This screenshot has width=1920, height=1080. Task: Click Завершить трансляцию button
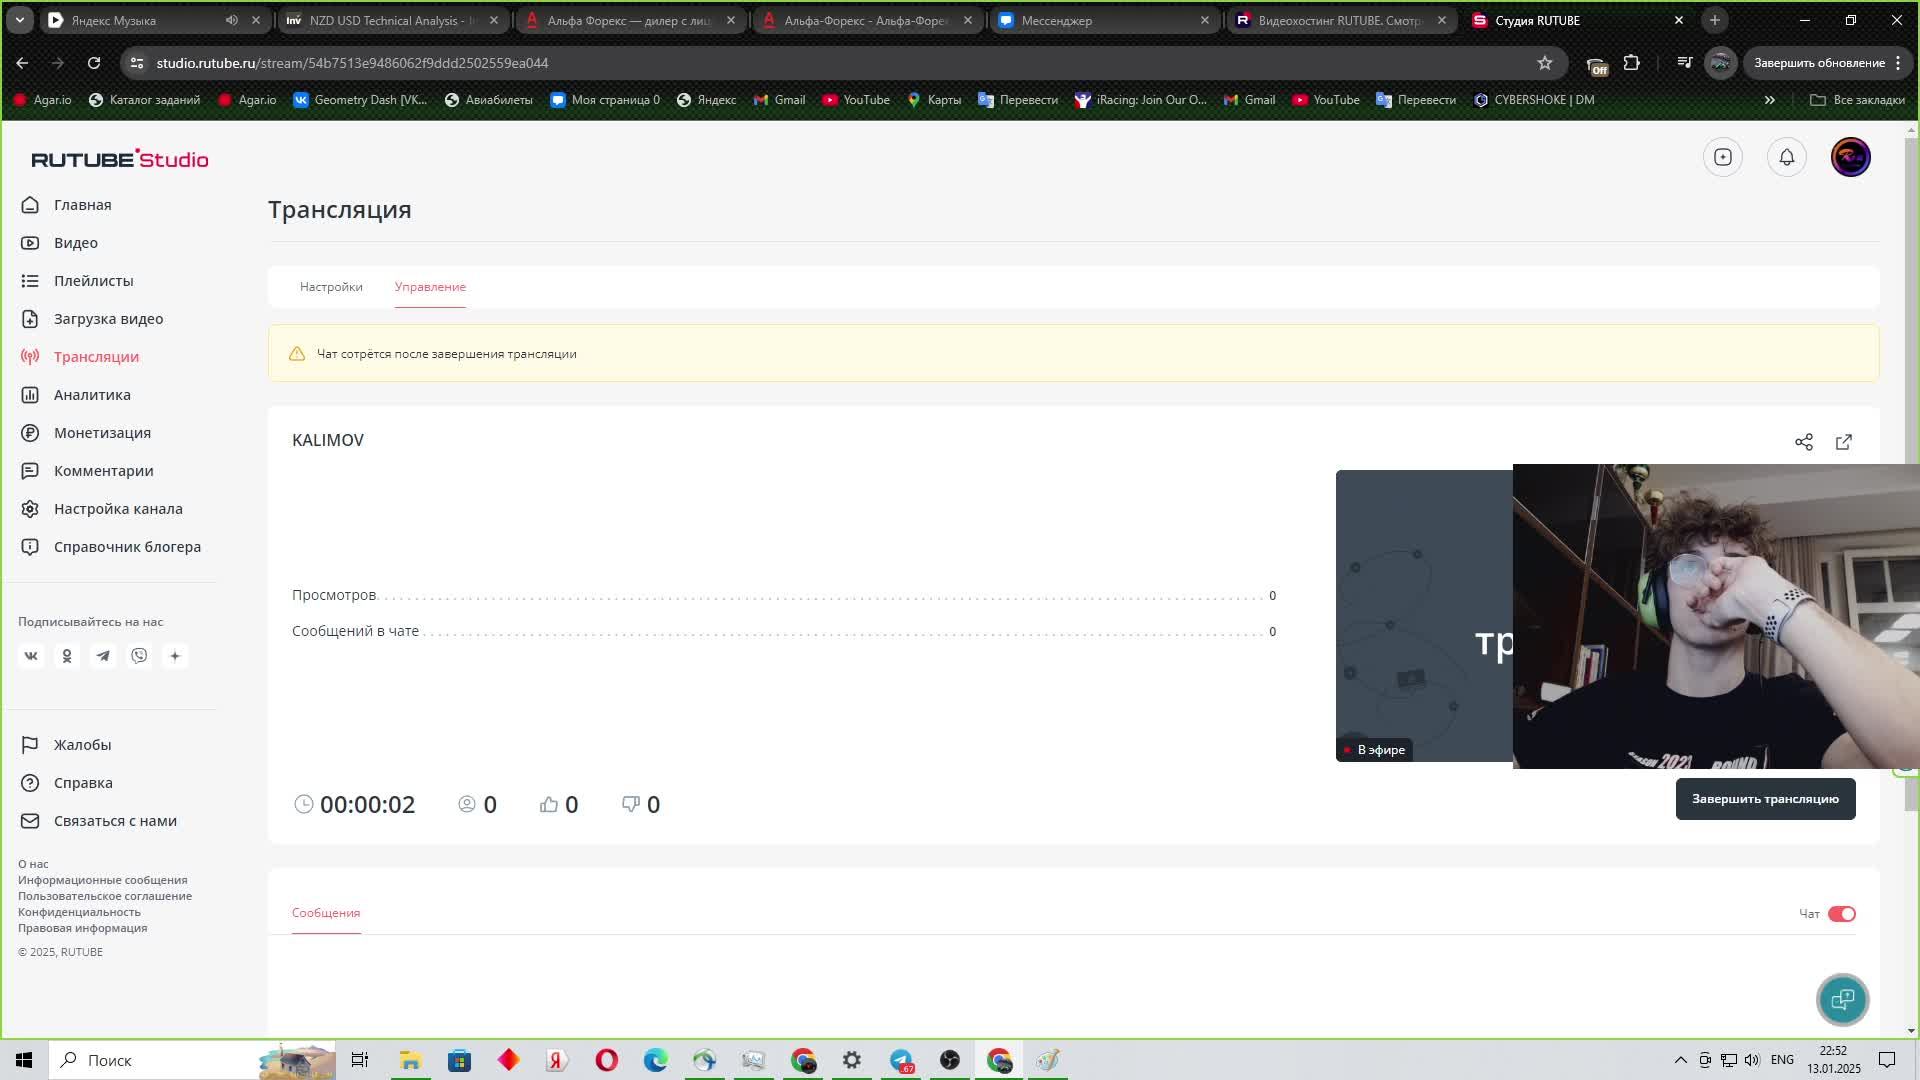(x=1765, y=799)
